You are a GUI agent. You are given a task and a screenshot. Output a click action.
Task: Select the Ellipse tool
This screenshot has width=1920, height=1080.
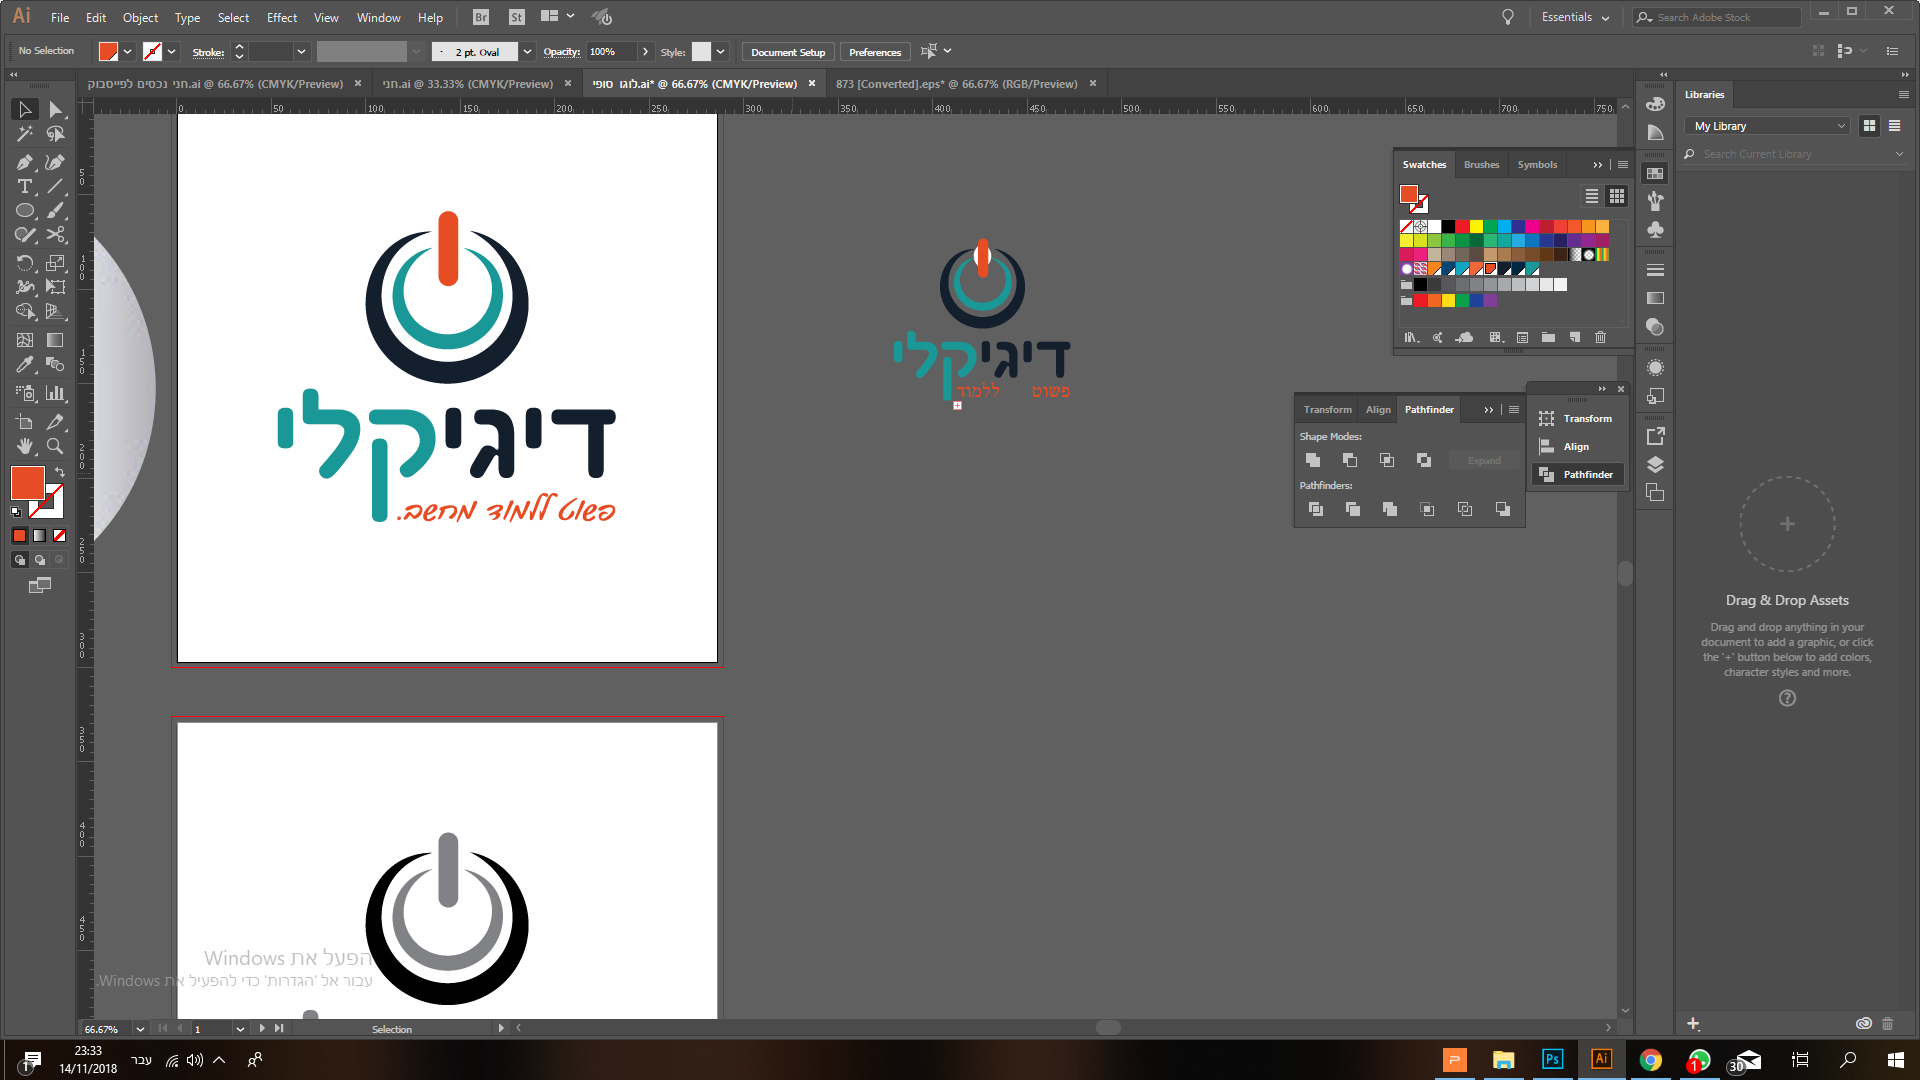(25, 211)
